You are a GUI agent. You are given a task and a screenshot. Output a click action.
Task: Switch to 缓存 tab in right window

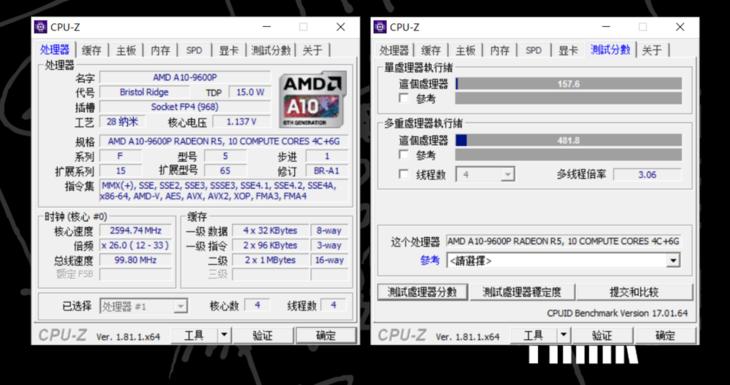pyautogui.click(x=431, y=50)
